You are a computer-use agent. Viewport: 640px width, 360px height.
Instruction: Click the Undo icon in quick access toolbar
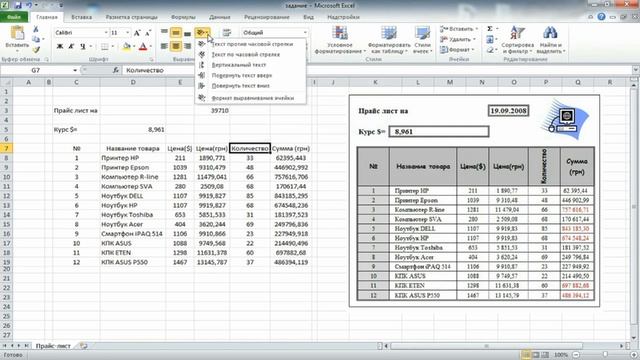coord(29,5)
